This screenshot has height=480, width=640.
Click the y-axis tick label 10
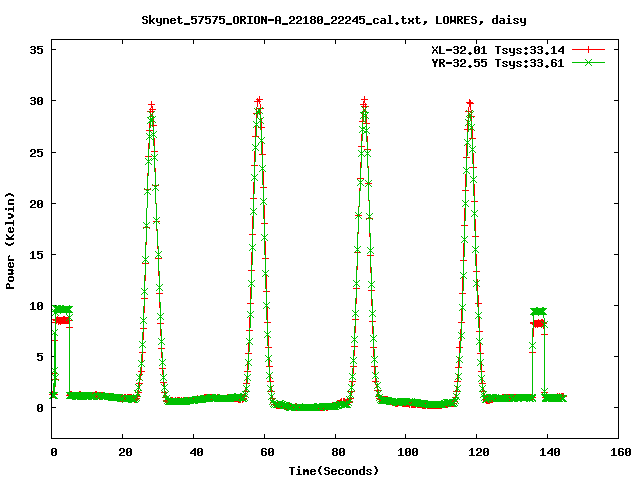click(x=36, y=306)
